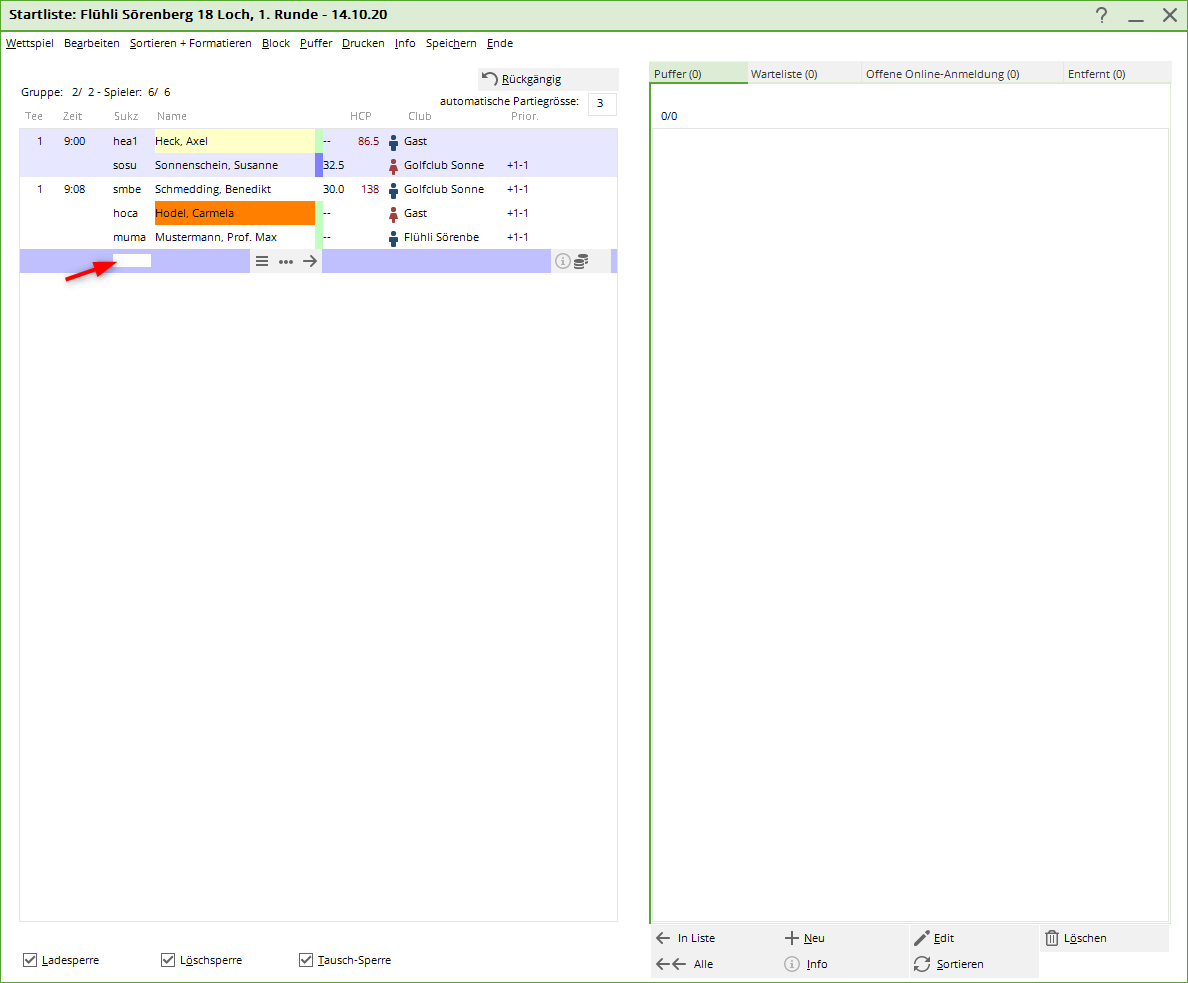Viewport: 1188px width, 983px height.
Task: Click the 9:00 tee time cell
Action: point(74,141)
